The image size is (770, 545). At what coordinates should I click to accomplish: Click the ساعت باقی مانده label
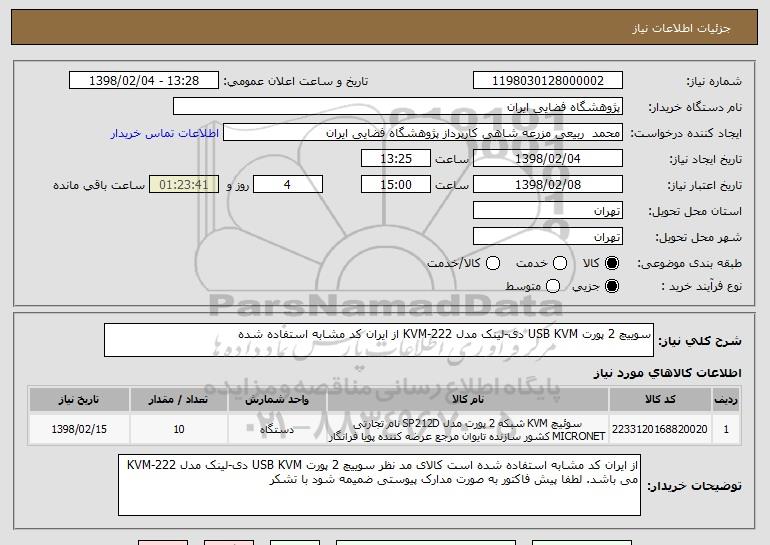[99, 185]
